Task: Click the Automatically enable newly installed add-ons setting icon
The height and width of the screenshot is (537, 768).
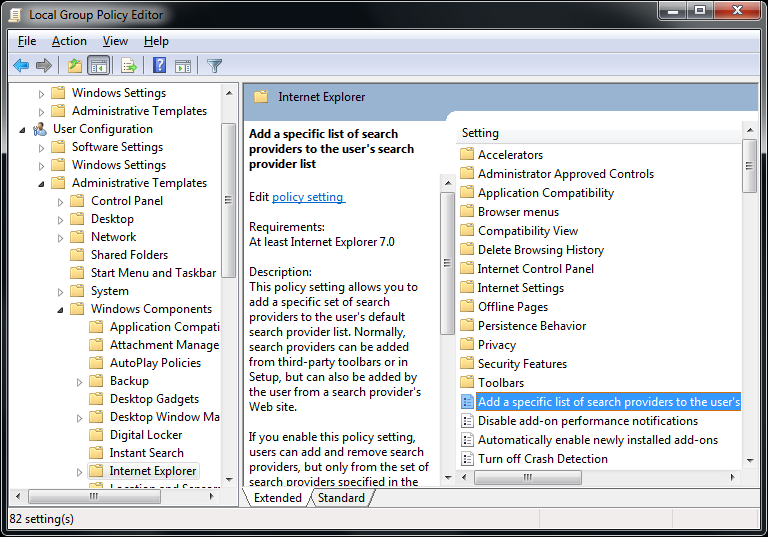Action: coord(468,440)
